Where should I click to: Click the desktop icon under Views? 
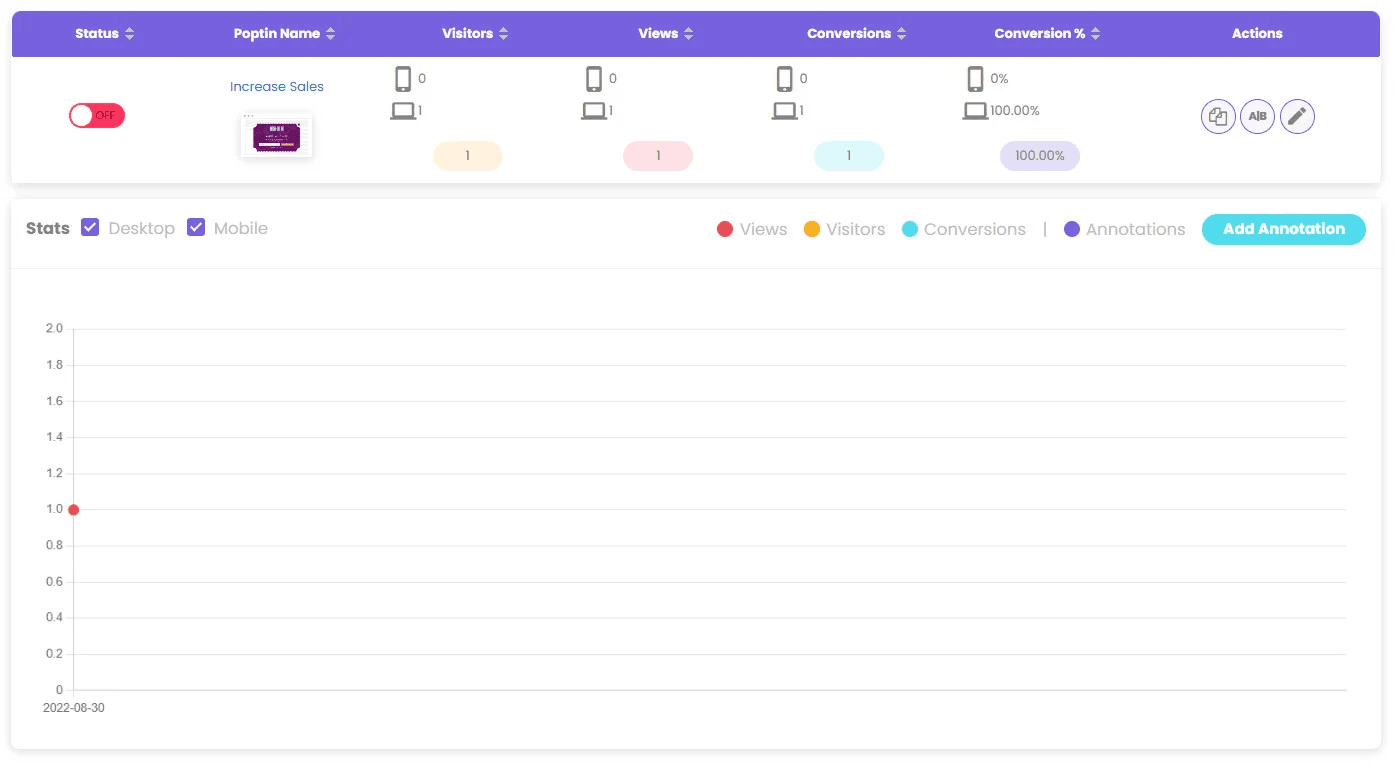(x=594, y=111)
